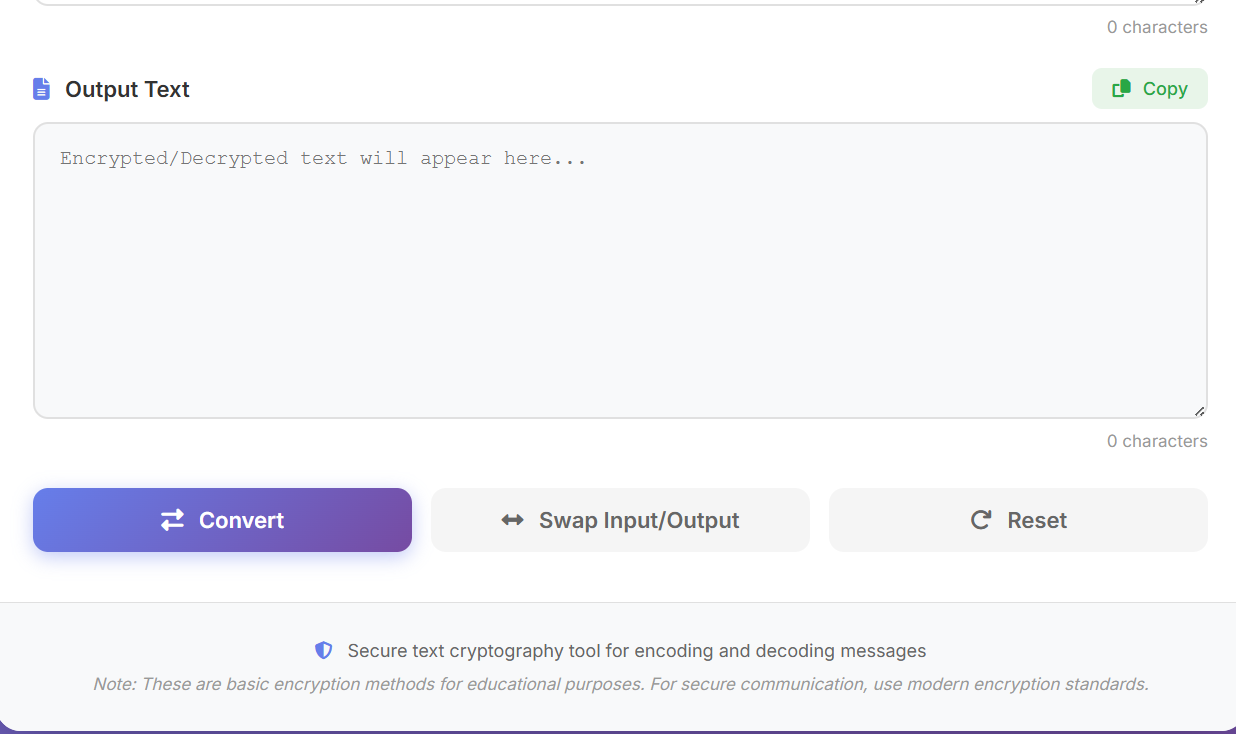The image size is (1236, 734).
Task: Click the shield icon in the footer
Action: click(323, 650)
